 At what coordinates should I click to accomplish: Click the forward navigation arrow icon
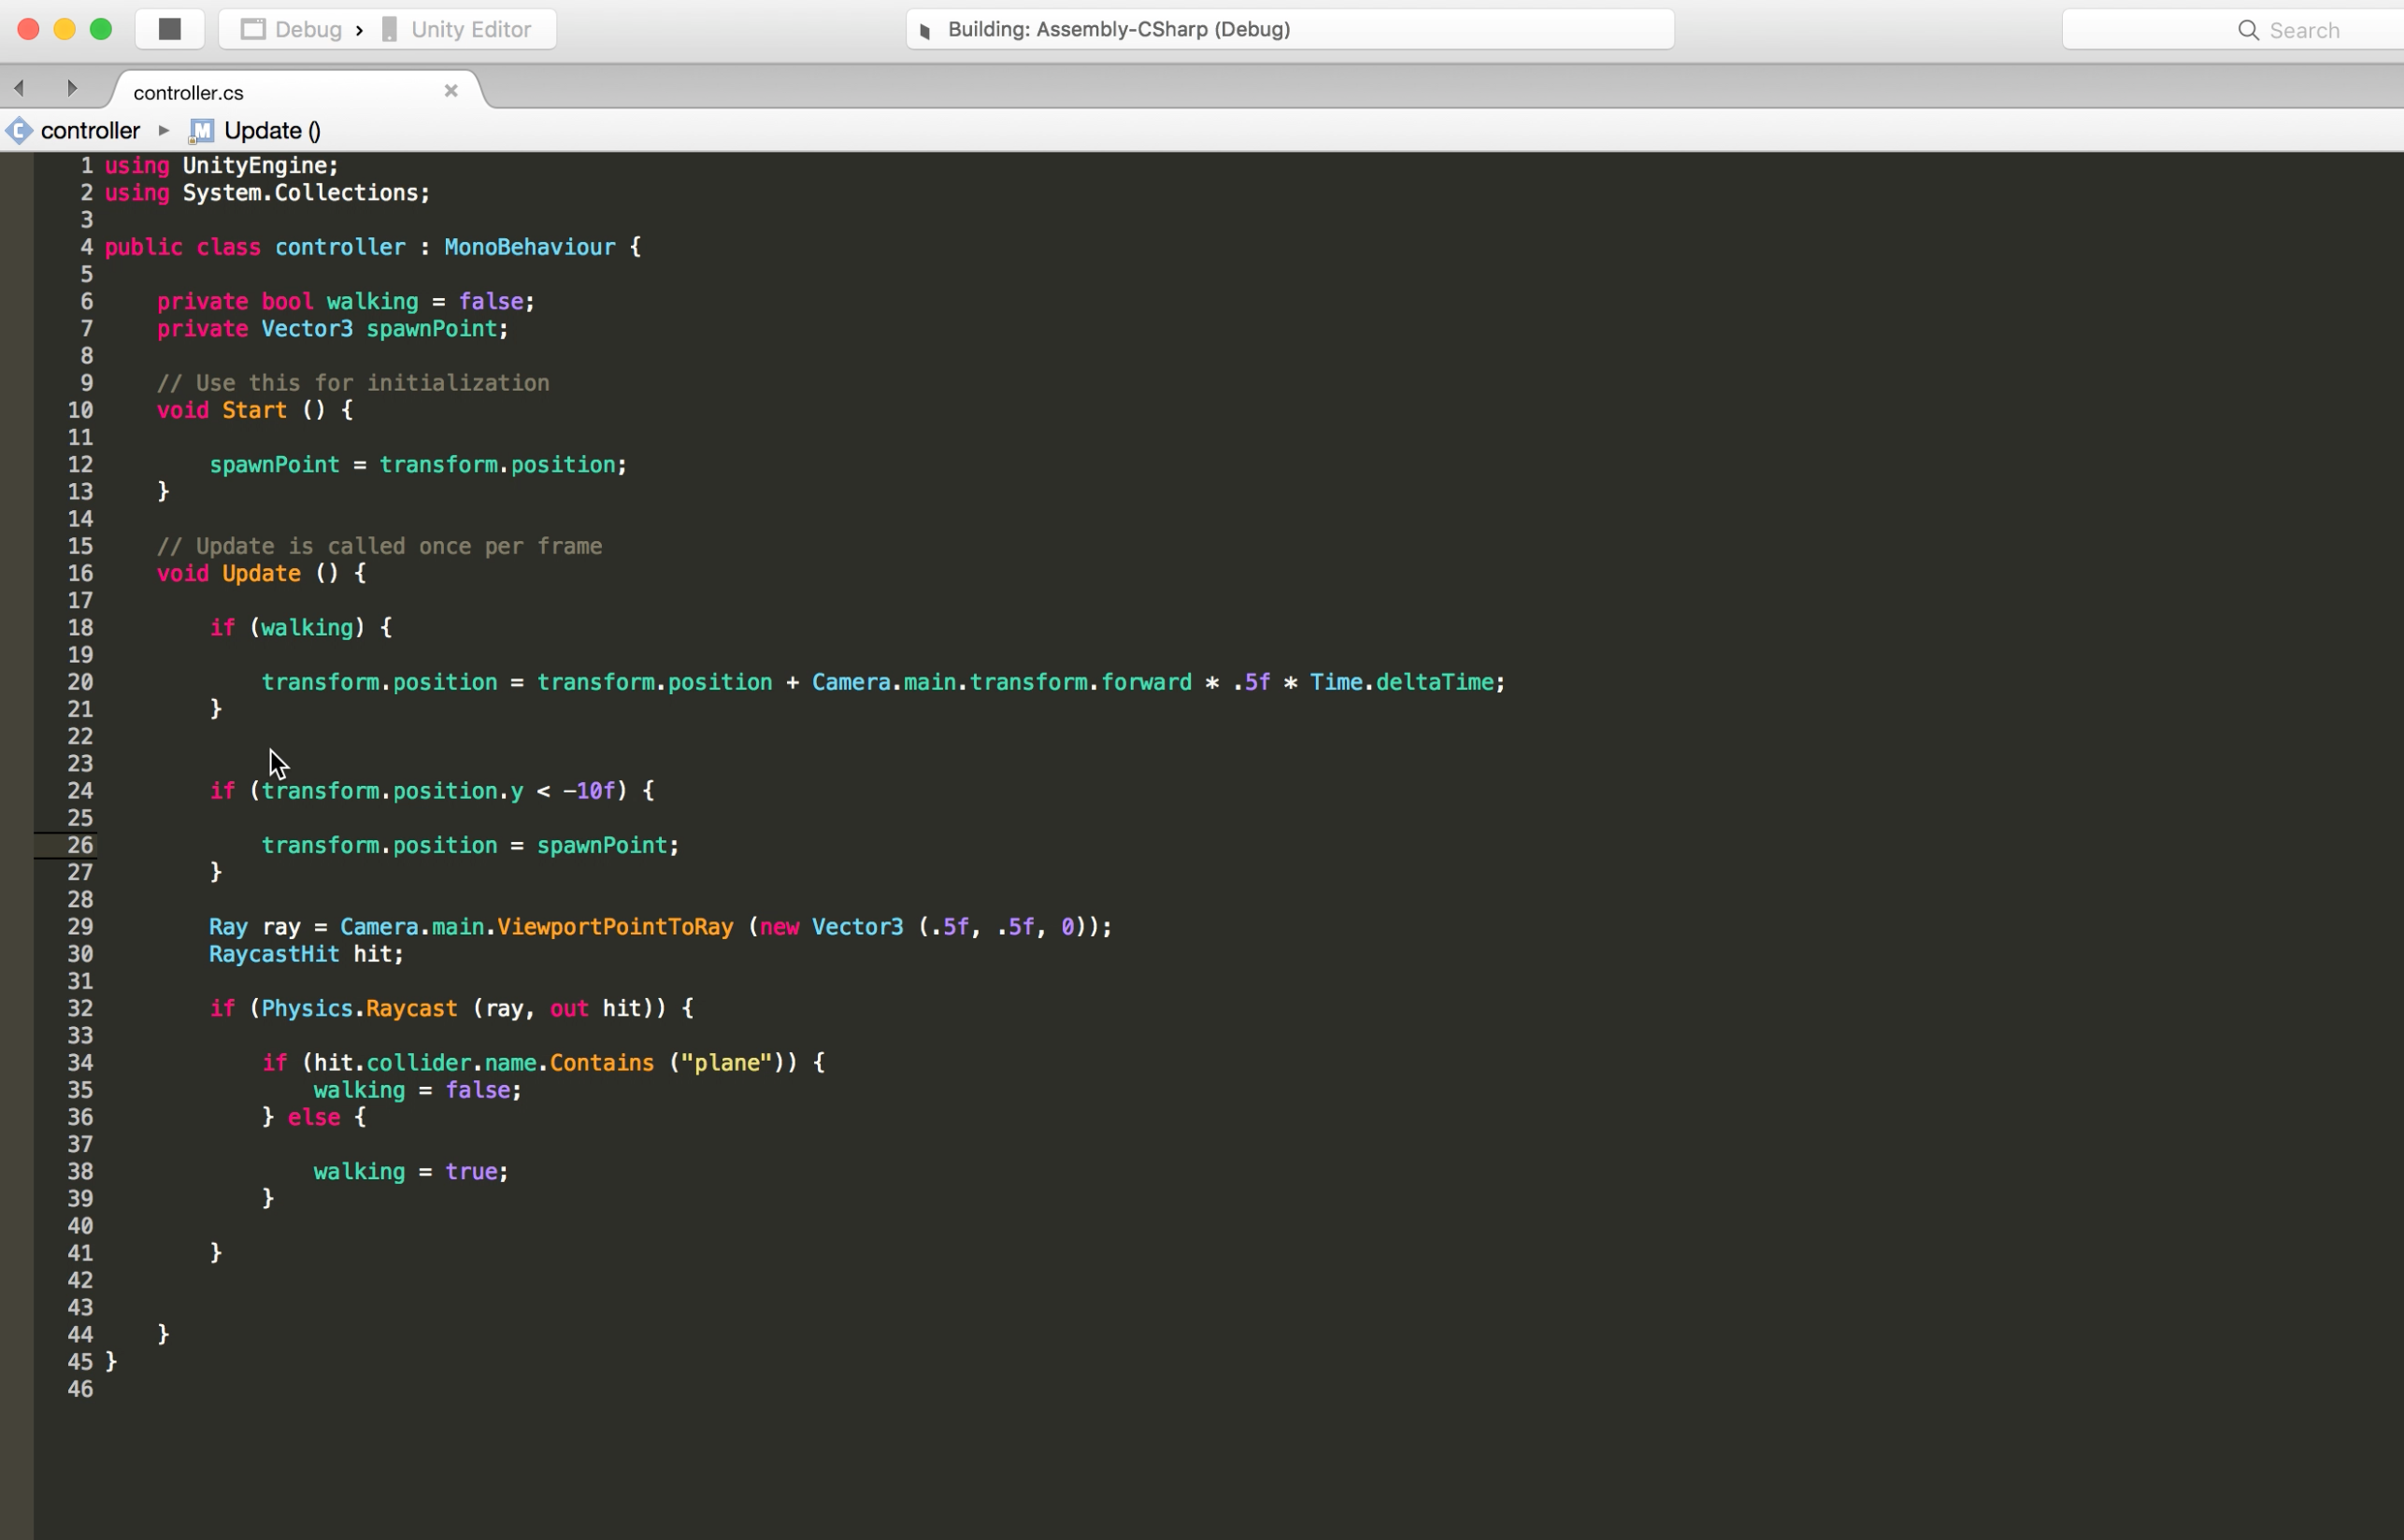72,90
